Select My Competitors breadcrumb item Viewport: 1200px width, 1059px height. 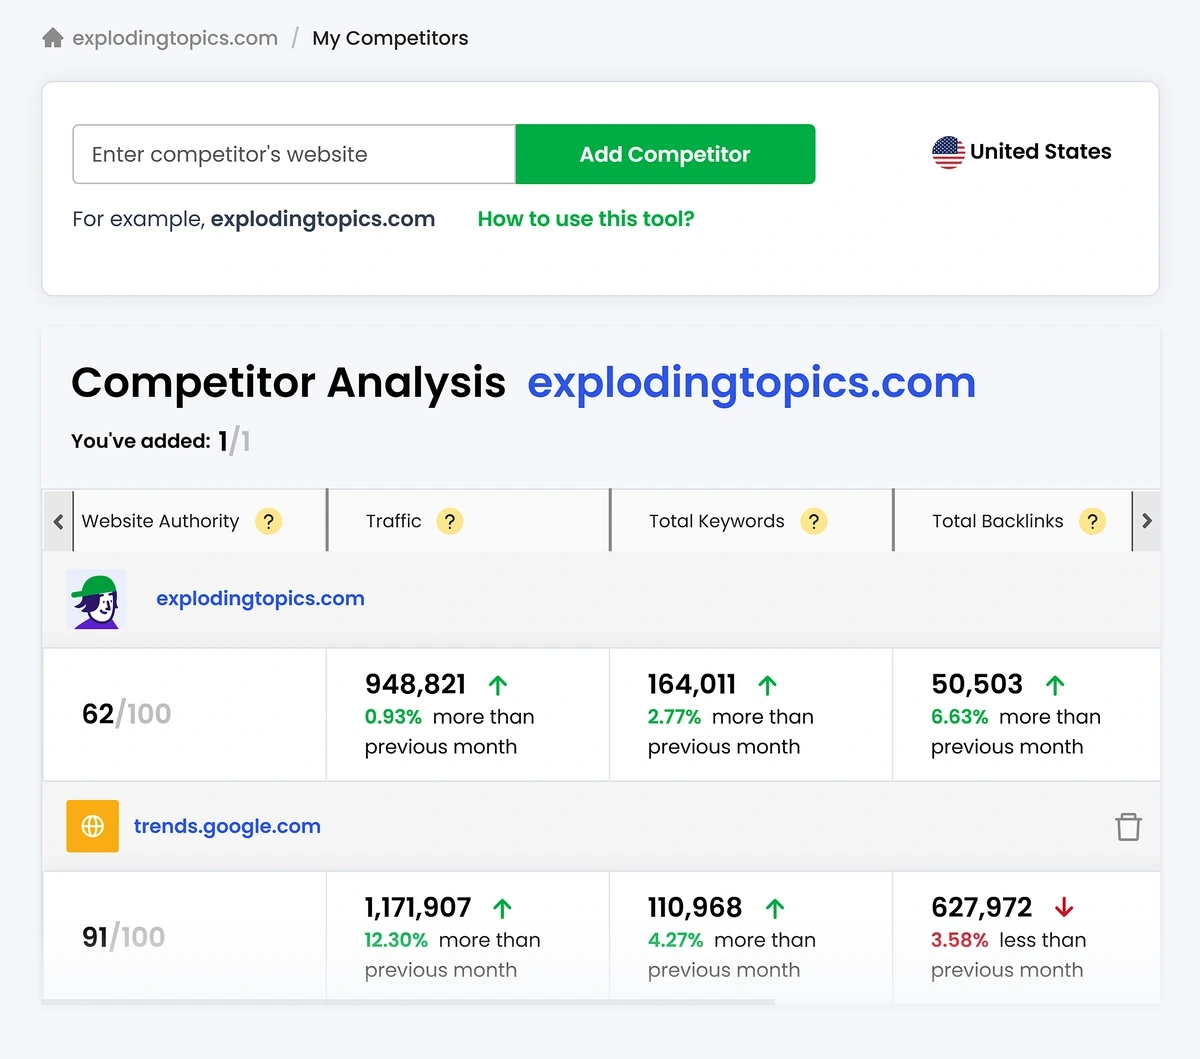[390, 38]
